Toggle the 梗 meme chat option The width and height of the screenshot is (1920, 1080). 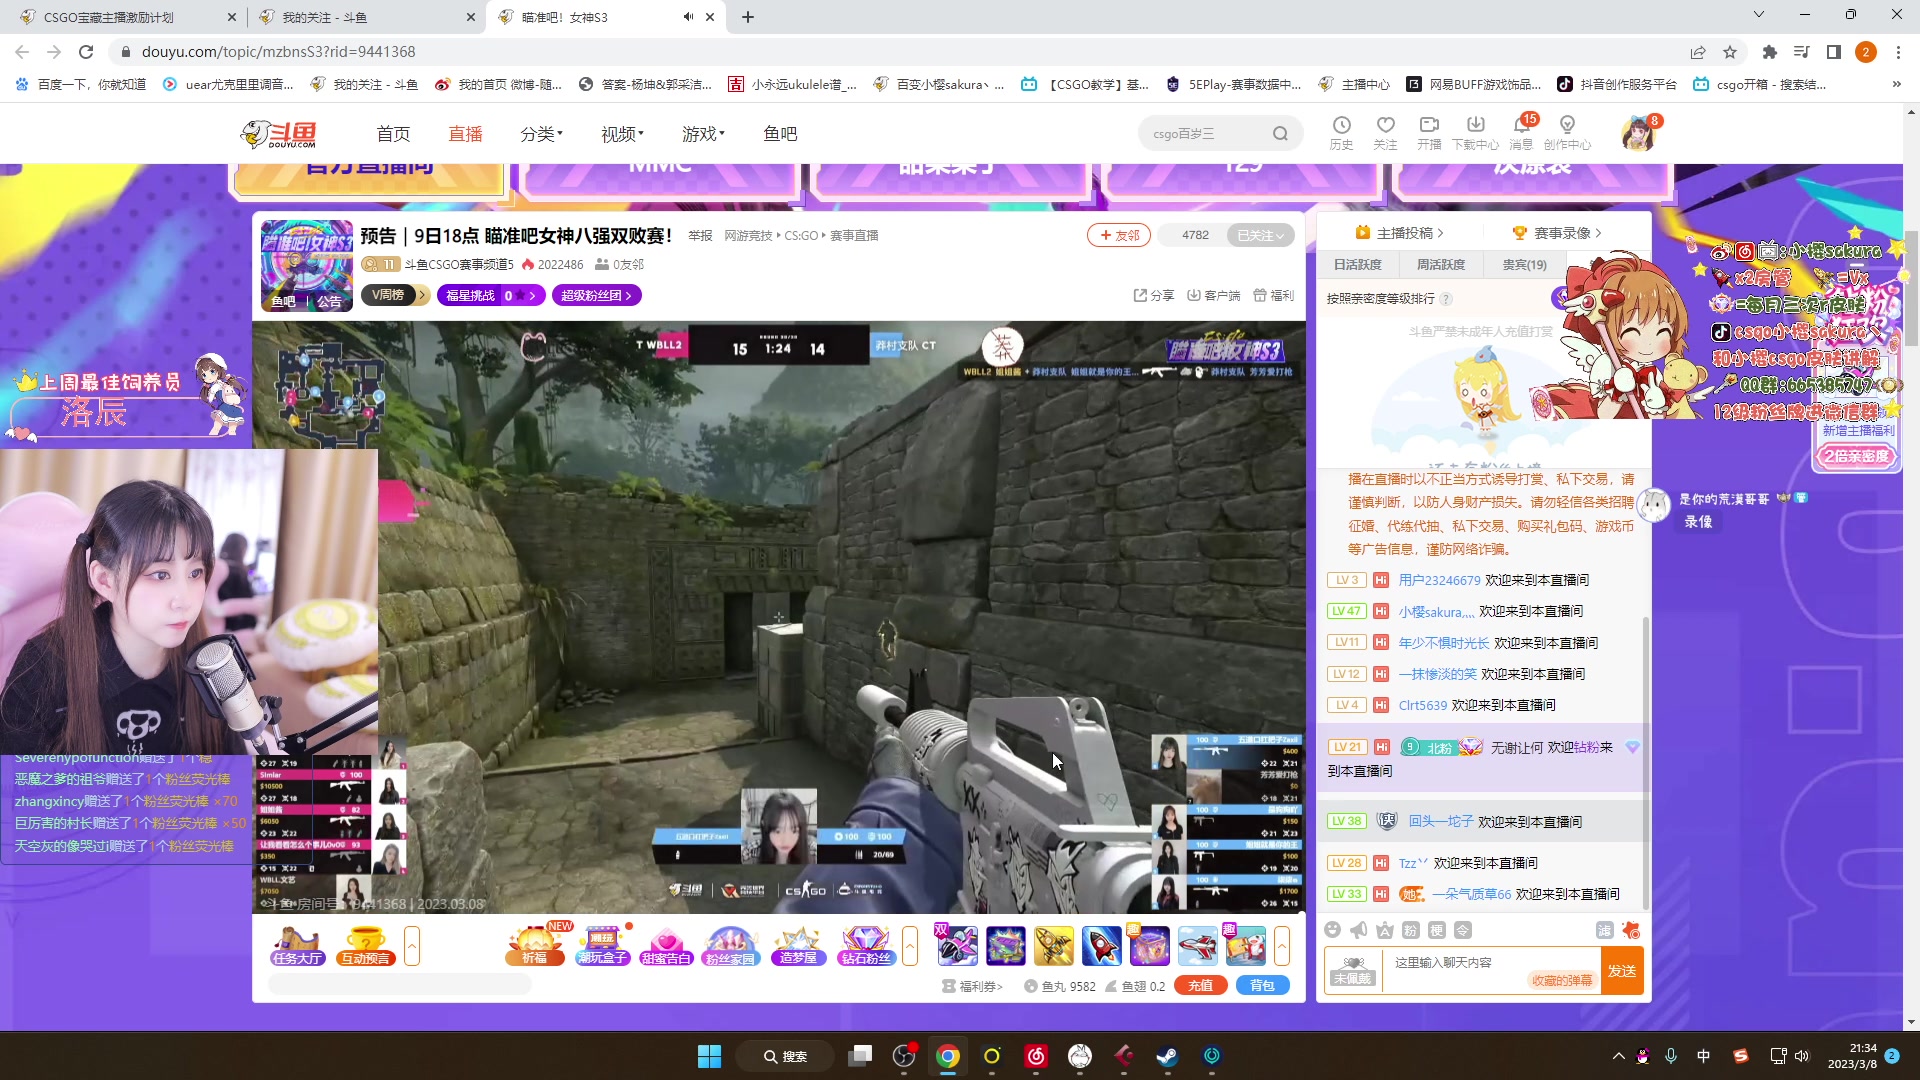[x=1436, y=930]
